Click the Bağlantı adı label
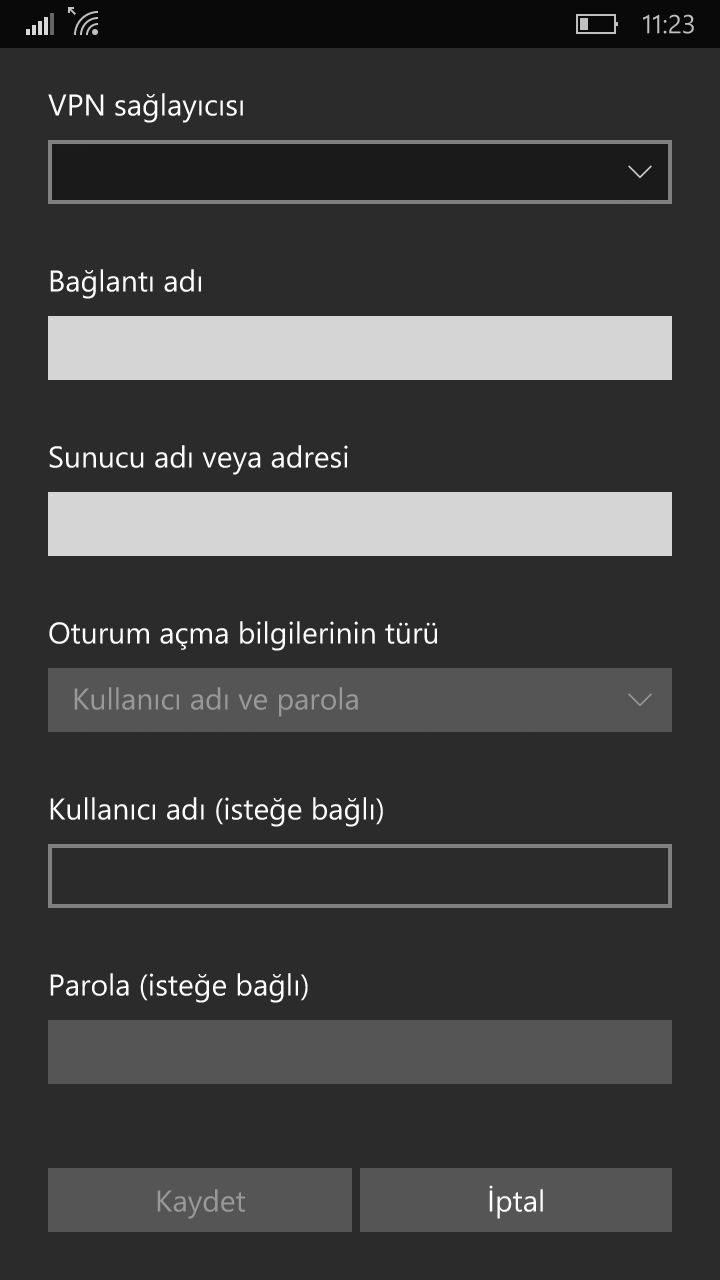720x1280 pixels. tap(126, 282)
